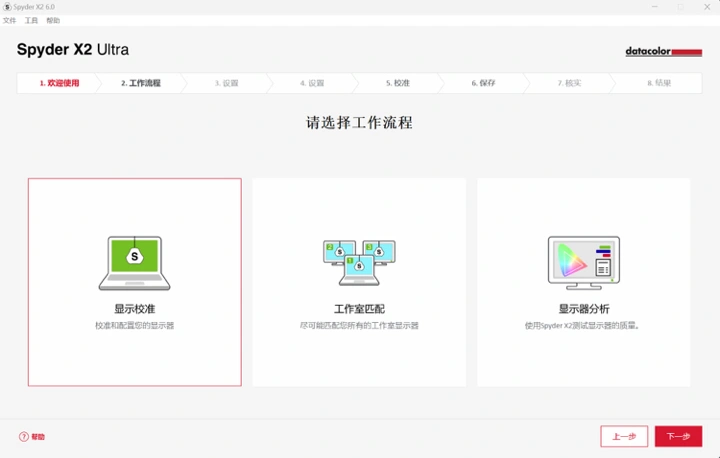Select the 2. 工作流程 step tab
This screenshot has width=720, height=458.
click(140, 83)
